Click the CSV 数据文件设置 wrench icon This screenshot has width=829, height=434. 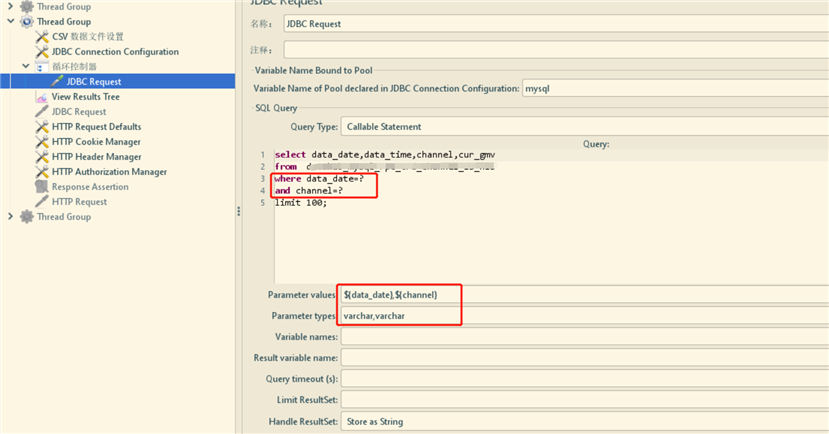pyautogui.click(x=42, y=36)
